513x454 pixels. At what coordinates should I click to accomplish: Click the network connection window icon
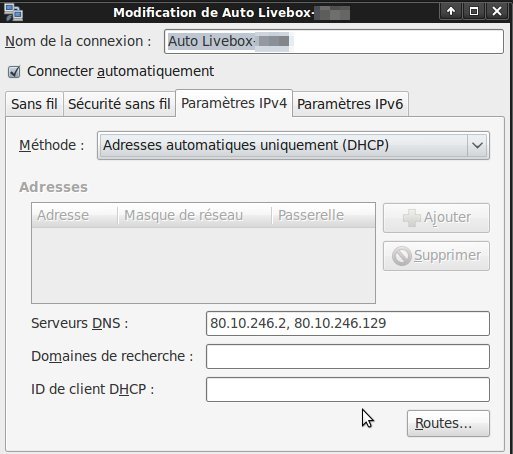point(13,12)
